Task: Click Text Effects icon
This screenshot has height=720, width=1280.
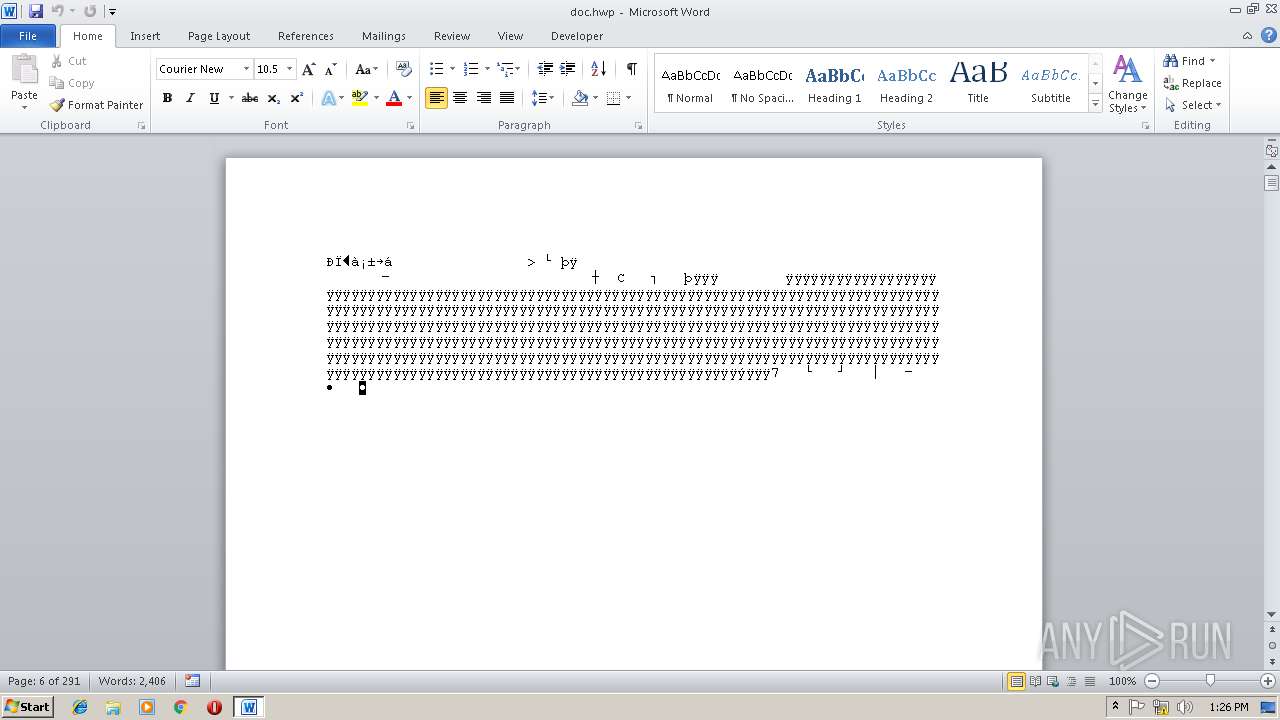Action: pyautogui.click(x=328, y=98)
